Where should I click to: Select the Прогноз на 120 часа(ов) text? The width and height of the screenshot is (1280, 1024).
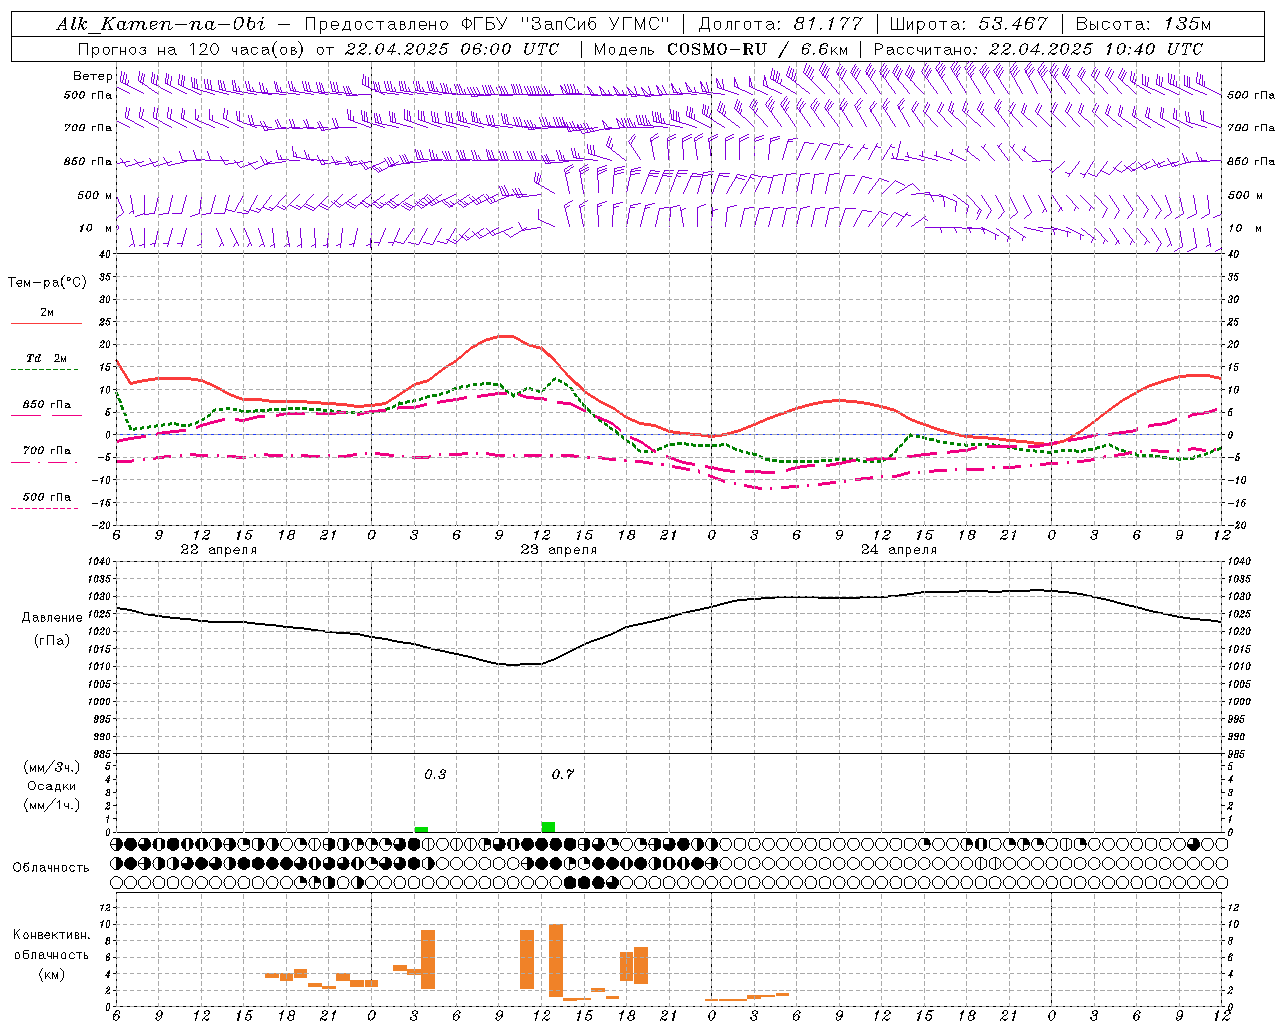point(193,49)
